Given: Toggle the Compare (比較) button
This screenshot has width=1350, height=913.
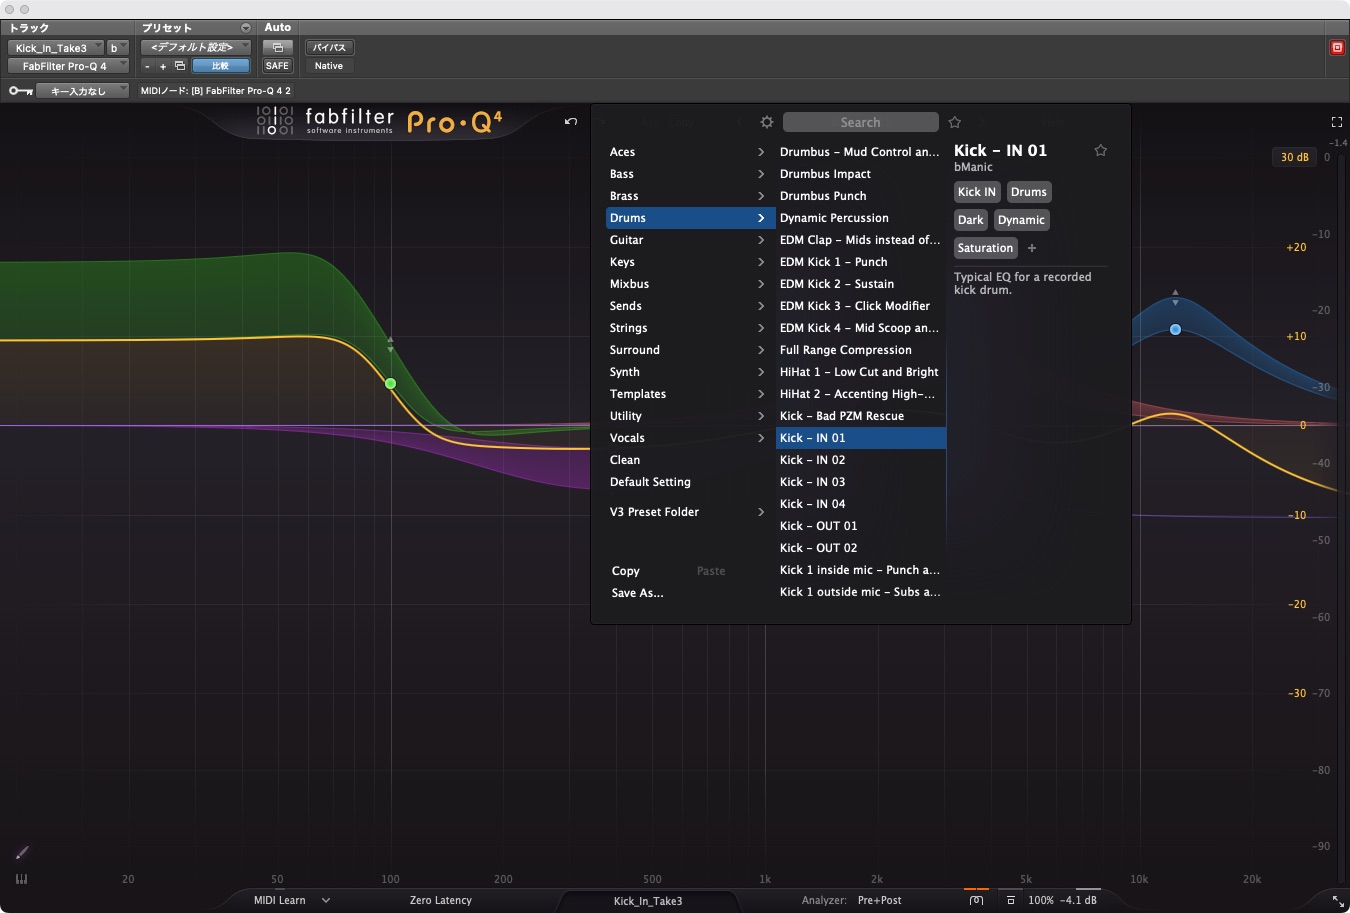Looking at the screenshot, I should [220, 66].
